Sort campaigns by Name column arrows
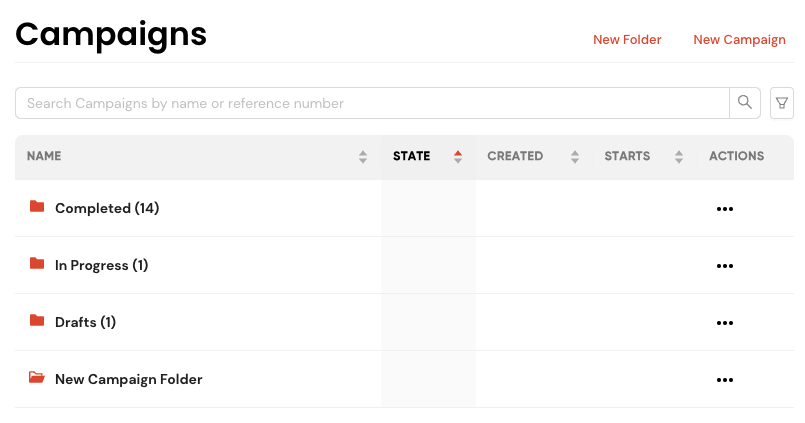Viewport: 805px width, 423px height. coord(363,157)
